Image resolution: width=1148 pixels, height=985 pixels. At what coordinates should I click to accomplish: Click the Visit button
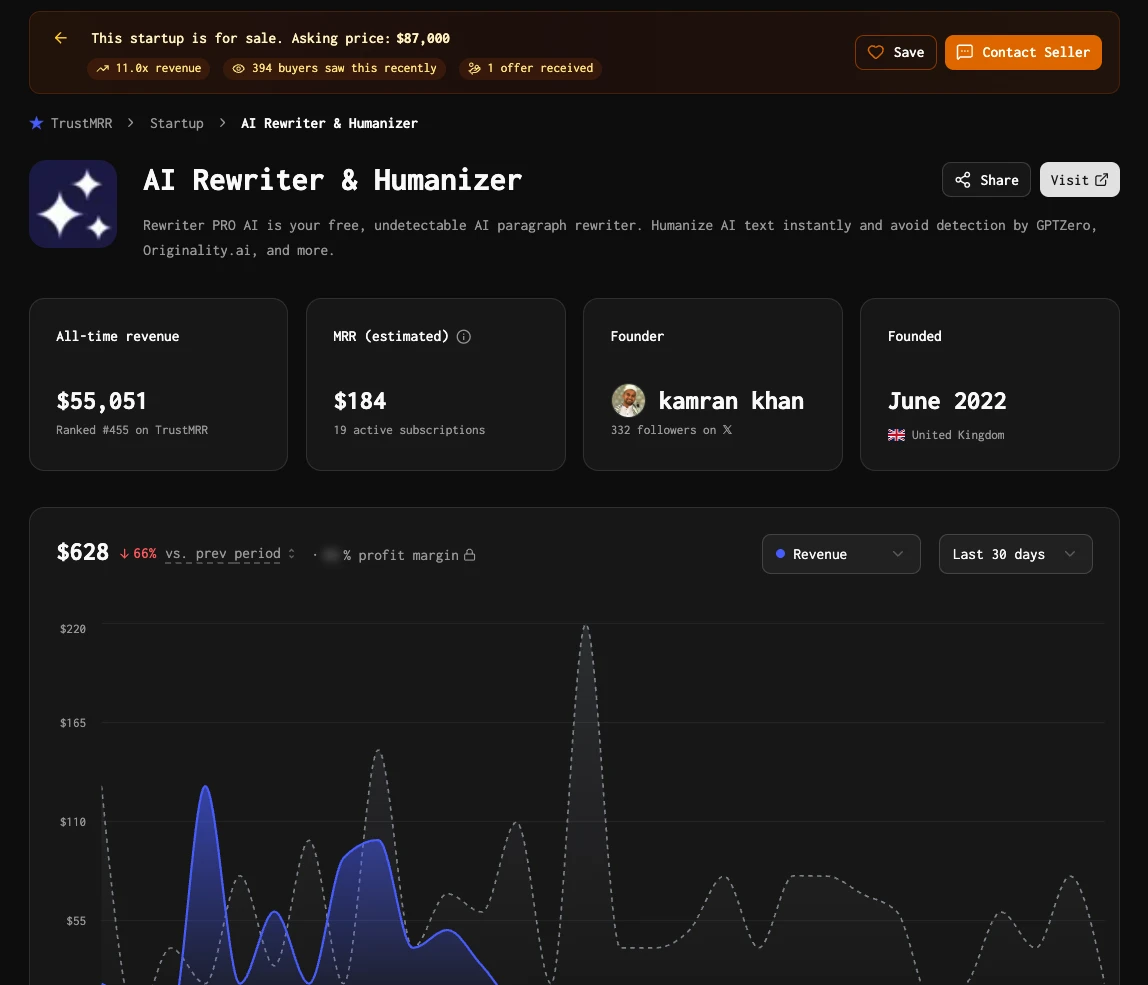[x=1079, y=179]
